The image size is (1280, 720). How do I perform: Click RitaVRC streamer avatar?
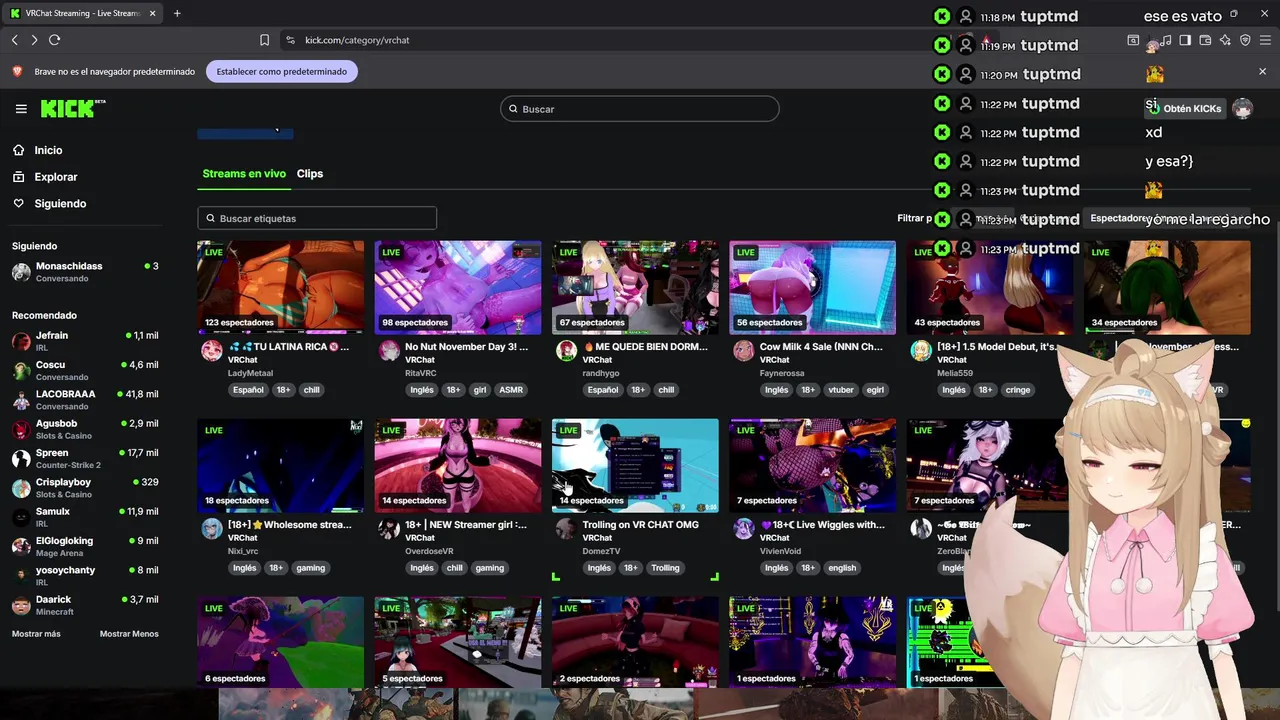(x=389, y=350)
